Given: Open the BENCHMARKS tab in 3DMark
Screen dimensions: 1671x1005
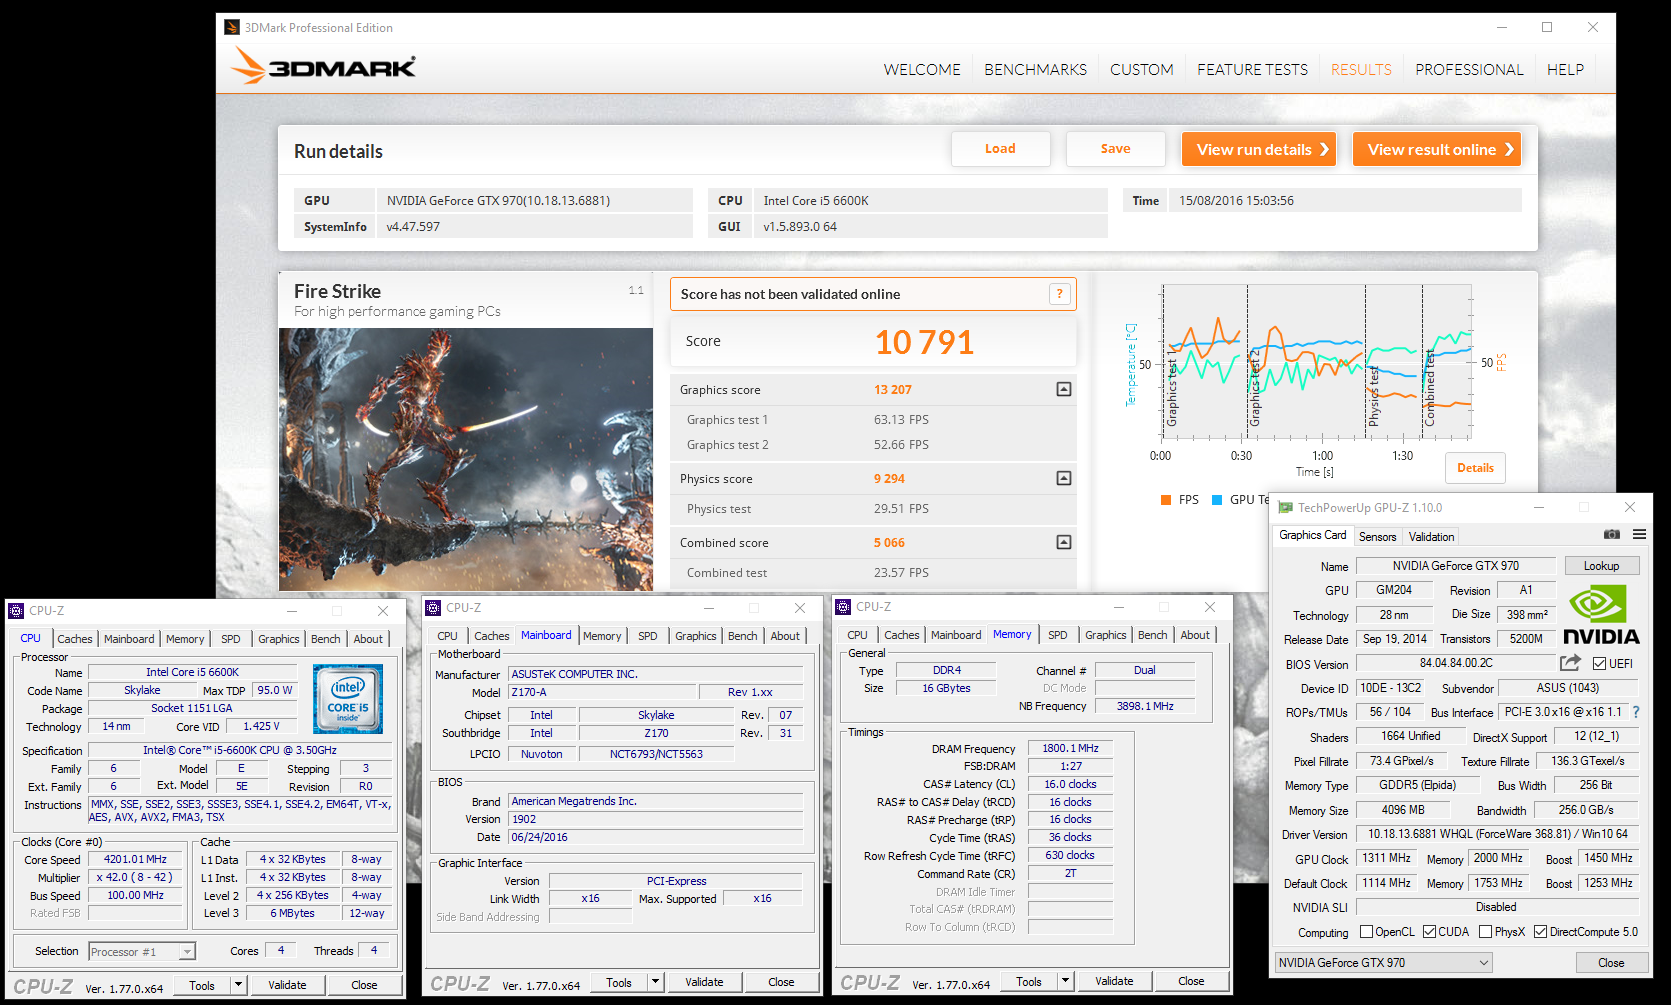Looking at the screenshot, I should click(x=1035, y=70).
